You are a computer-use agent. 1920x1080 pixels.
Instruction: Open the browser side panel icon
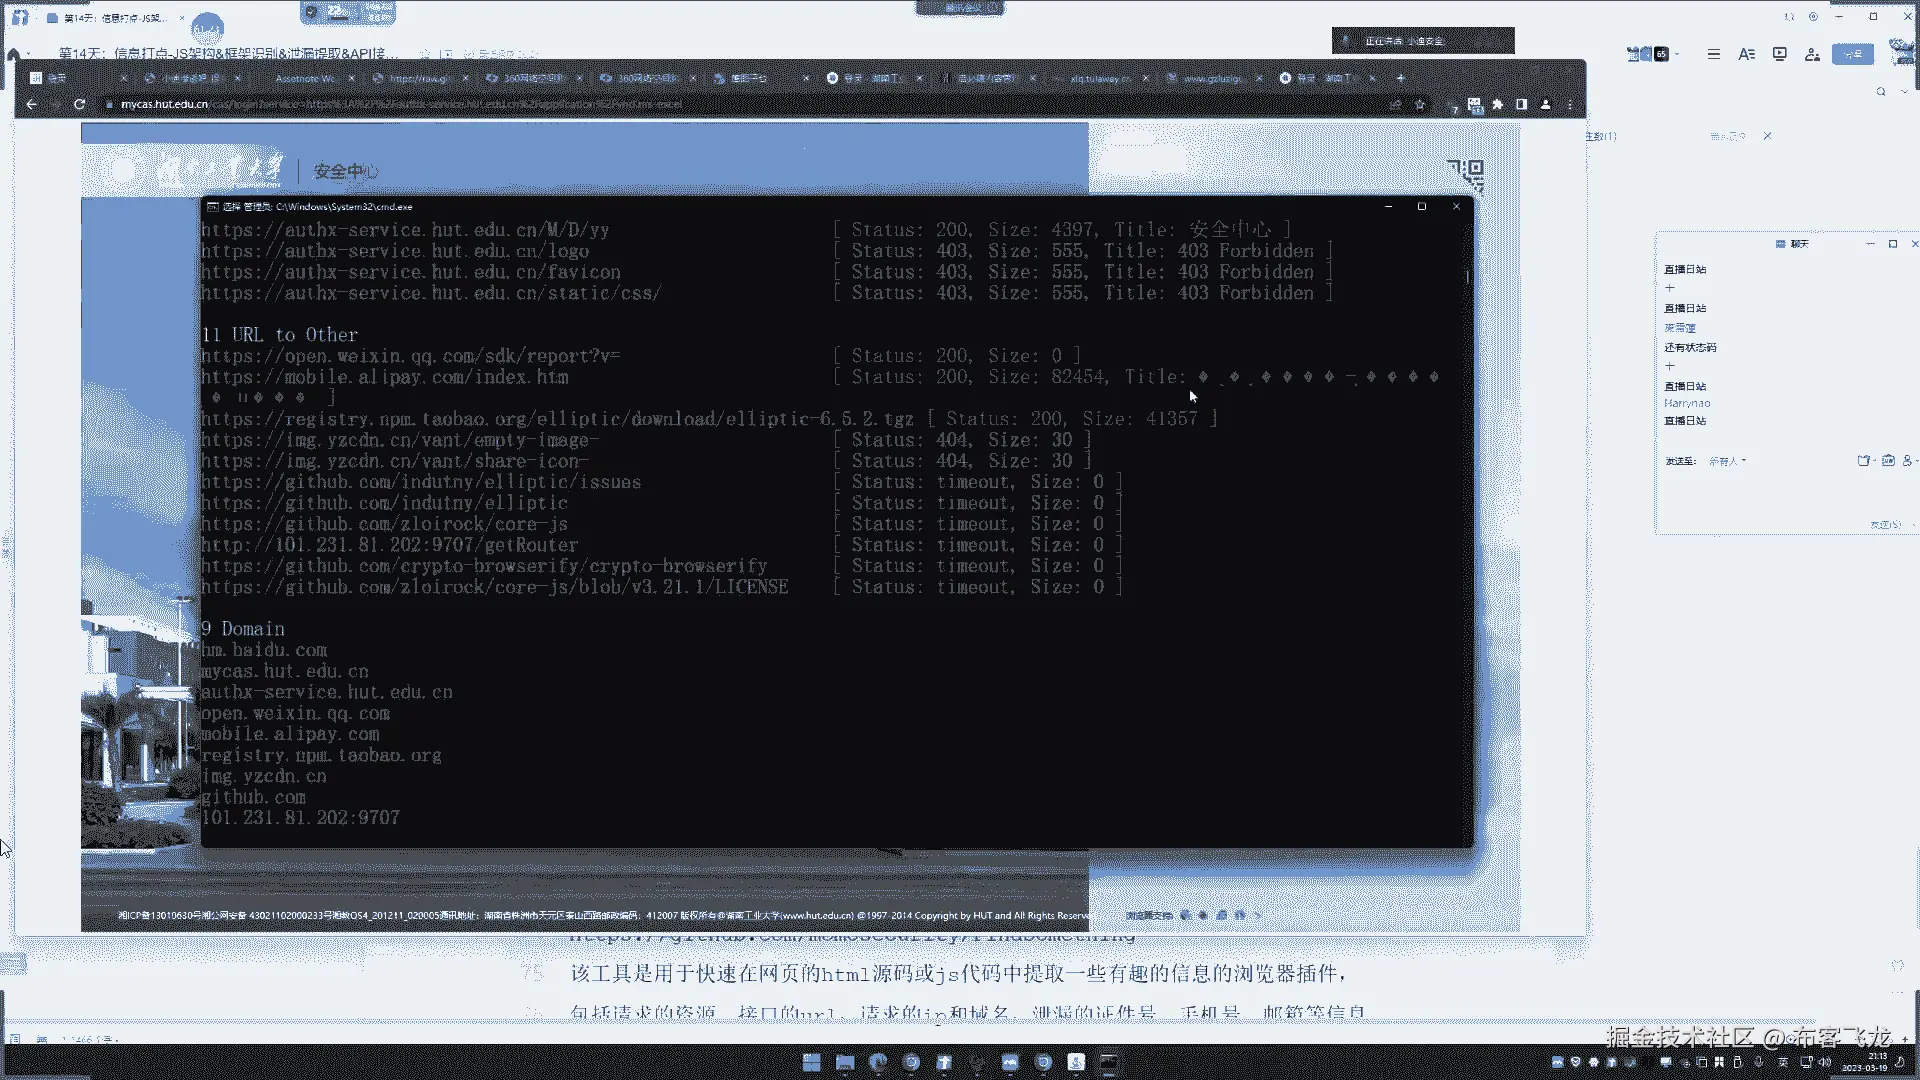tap(1522, 104)
